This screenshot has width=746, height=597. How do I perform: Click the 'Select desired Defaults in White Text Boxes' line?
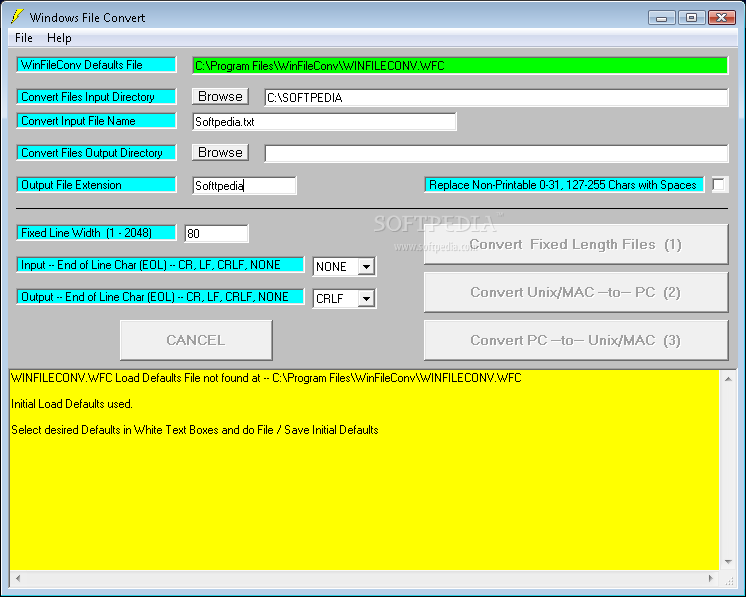pyautogui.click(x=195, y=430)
